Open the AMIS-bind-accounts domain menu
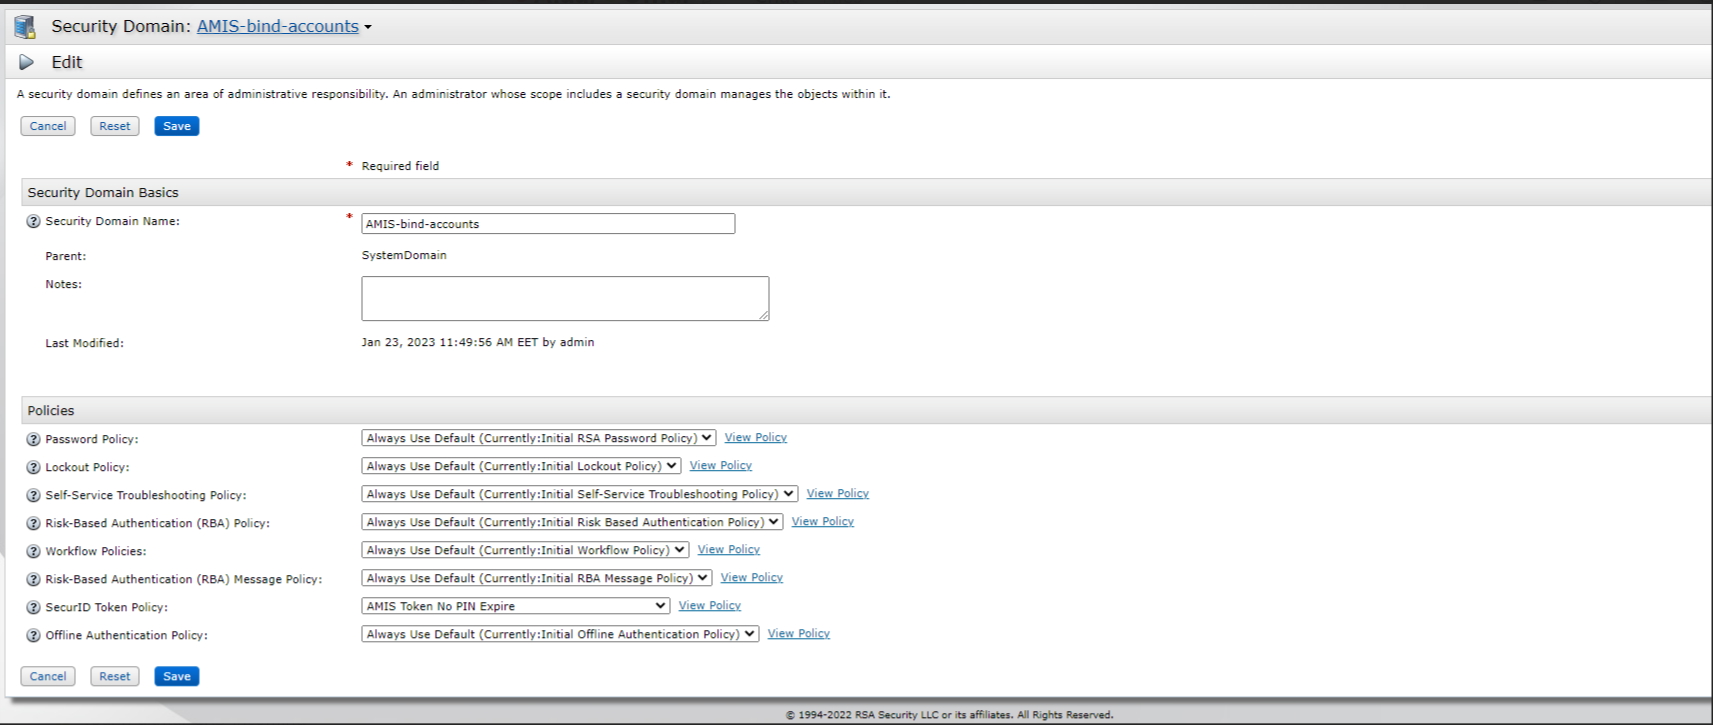1713x725 pixels. pos(284,27)
